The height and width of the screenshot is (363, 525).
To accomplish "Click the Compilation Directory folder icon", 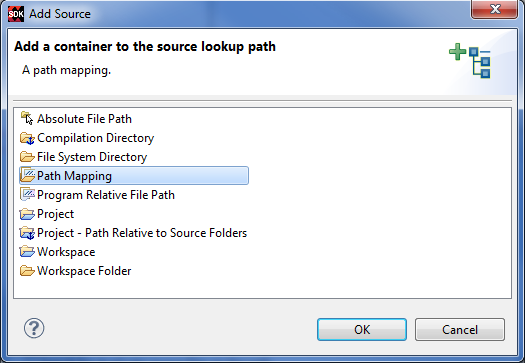I will tap(27, 138).
